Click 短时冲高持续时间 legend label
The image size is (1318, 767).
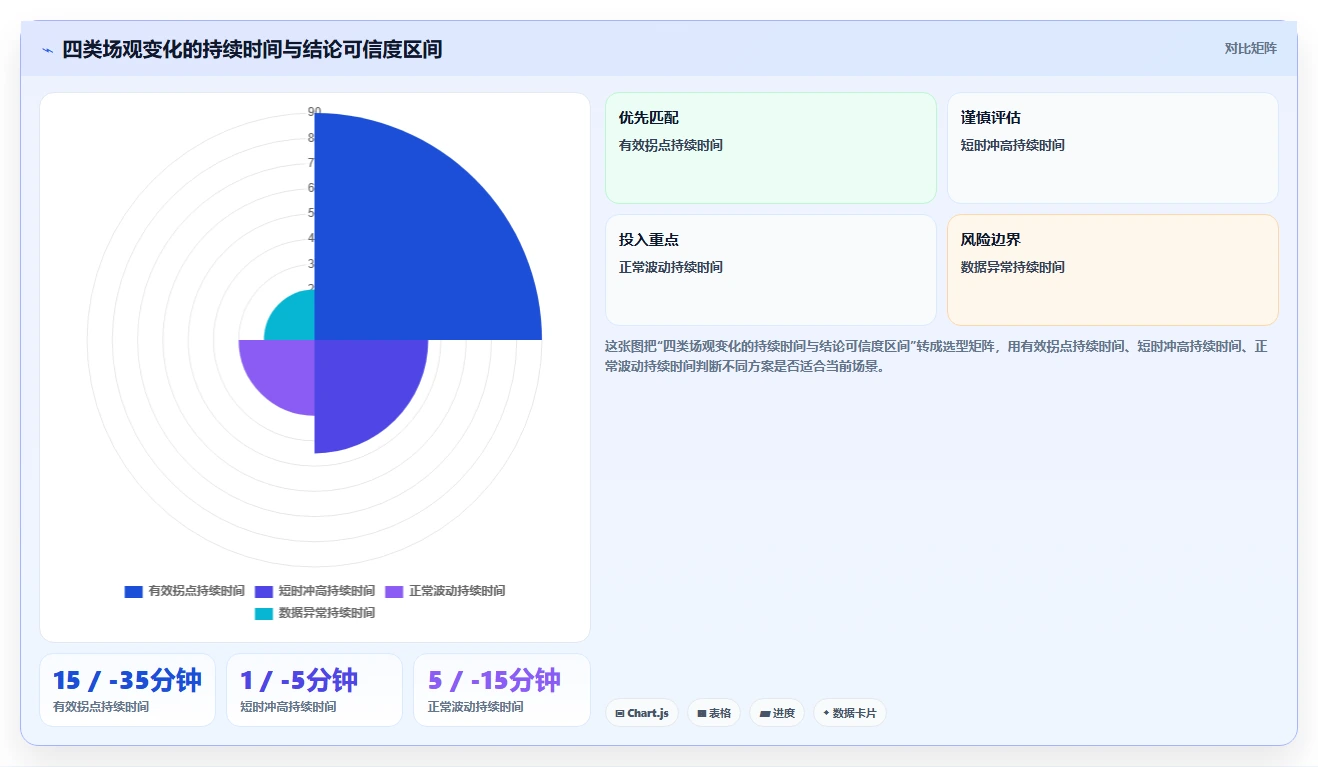click(x=327, y=592)
